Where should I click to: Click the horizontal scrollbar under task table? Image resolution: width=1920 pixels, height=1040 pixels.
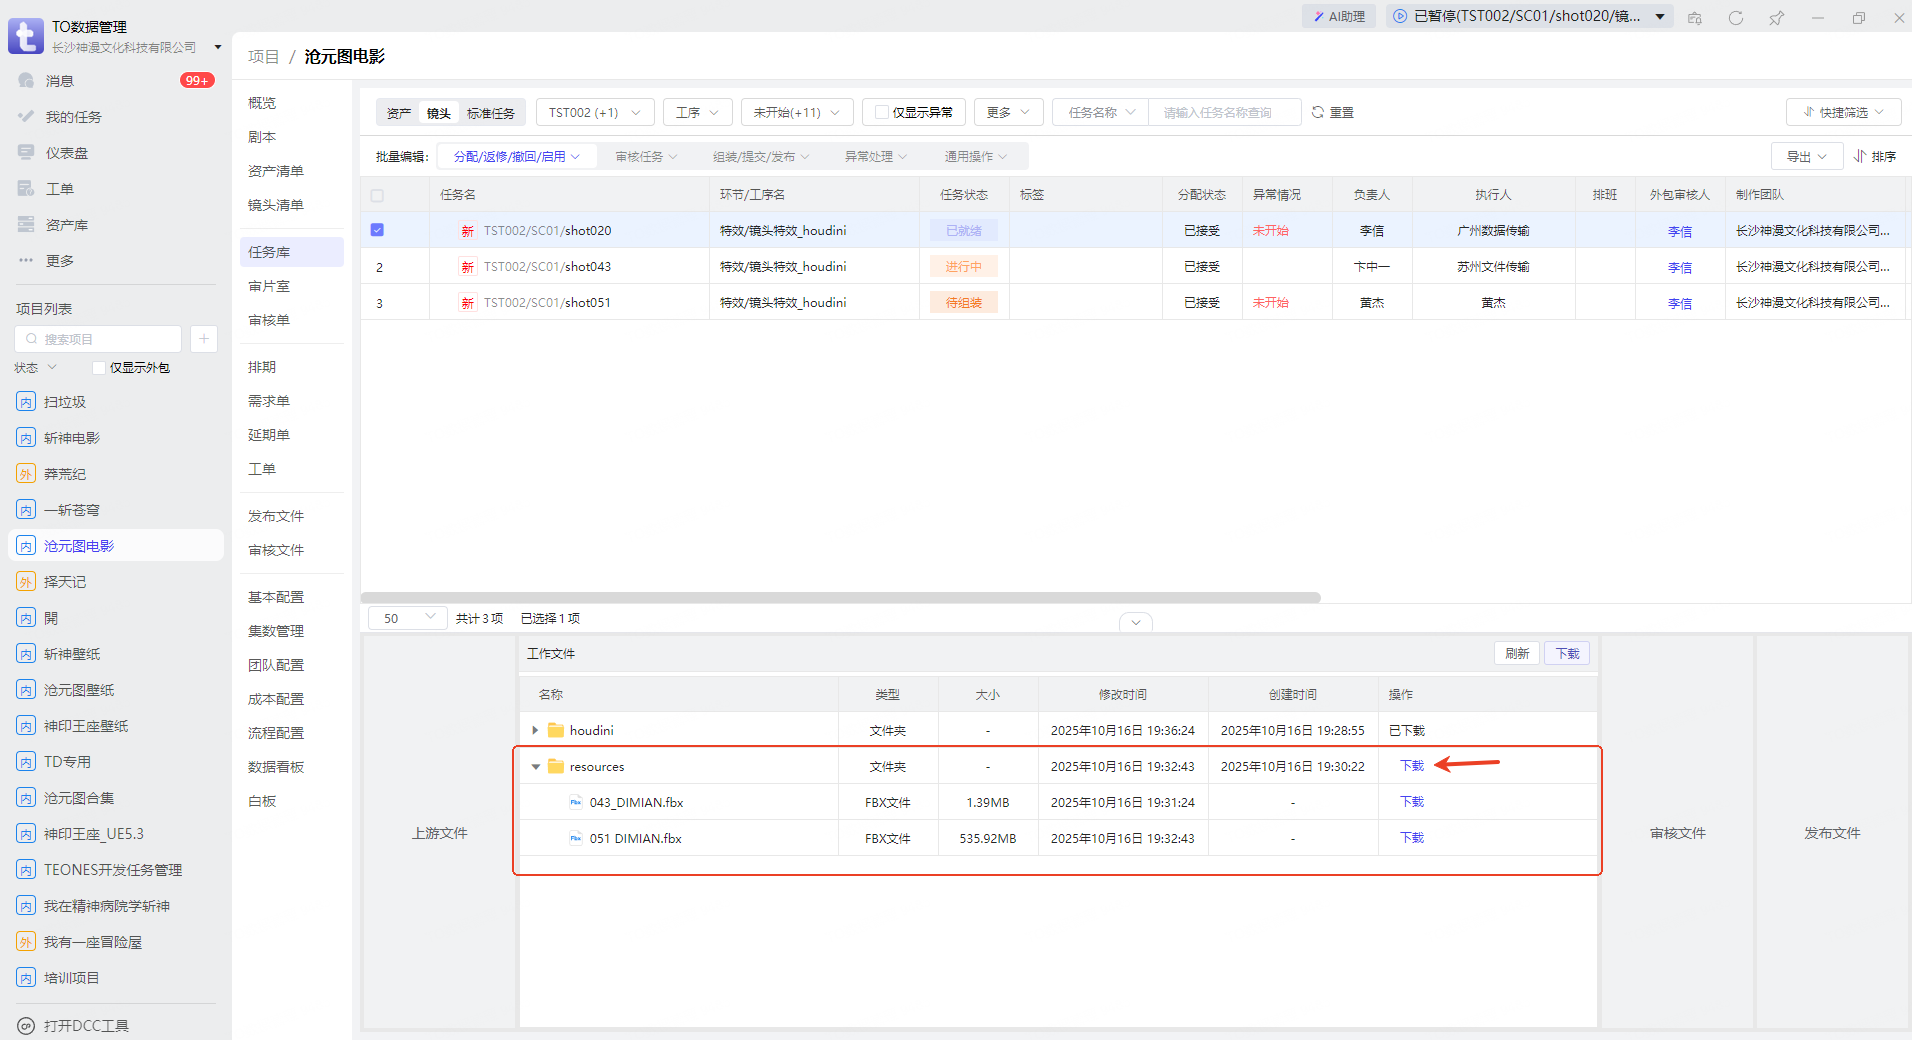(840, 598)
